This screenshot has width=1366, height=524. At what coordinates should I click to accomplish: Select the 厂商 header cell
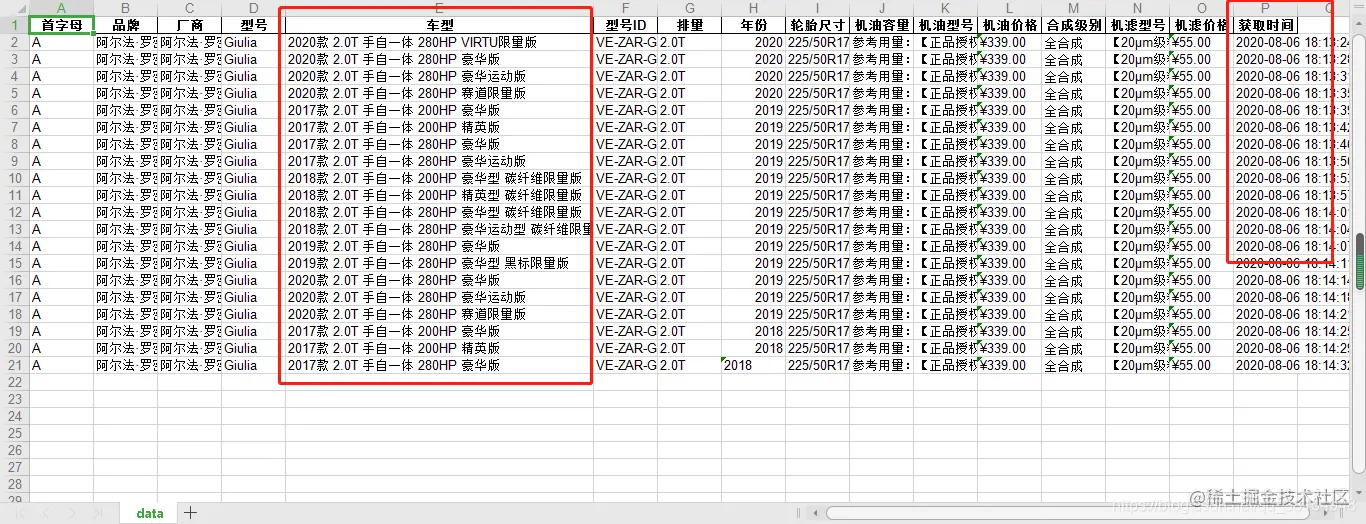pyautogui.click(x=189, y=25)
